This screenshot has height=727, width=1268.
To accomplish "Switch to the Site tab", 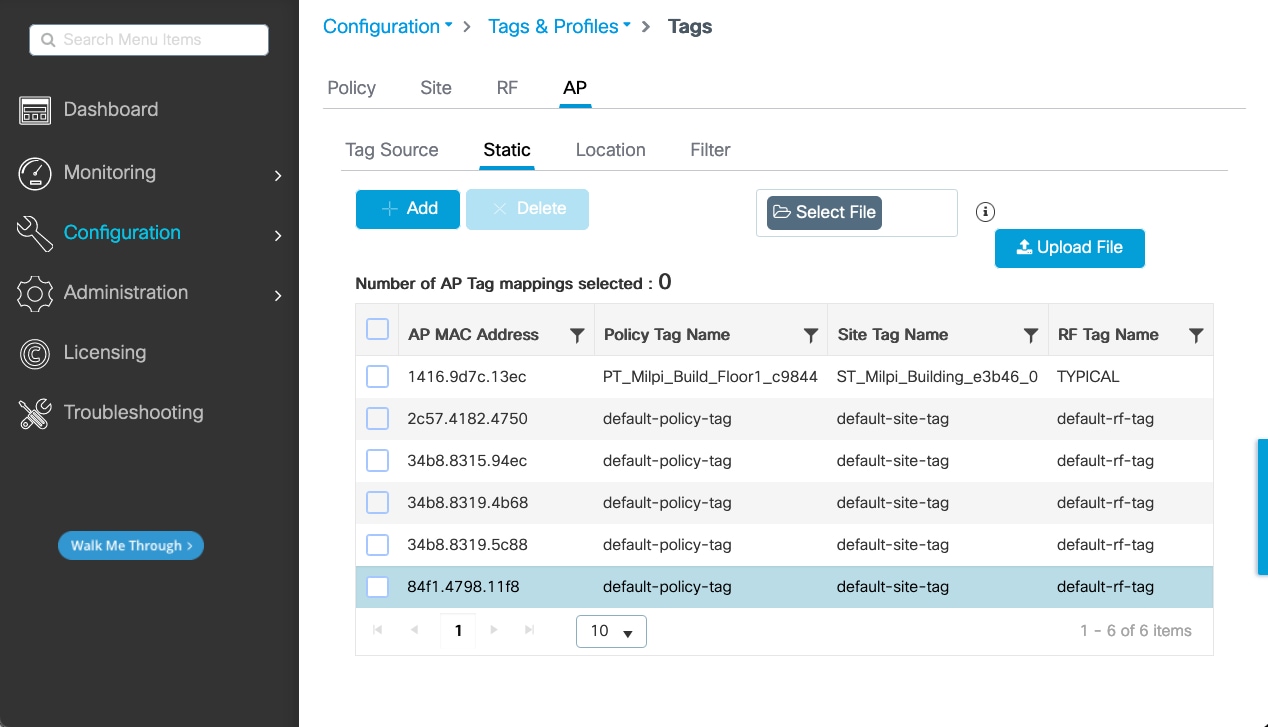I will 436,88.
